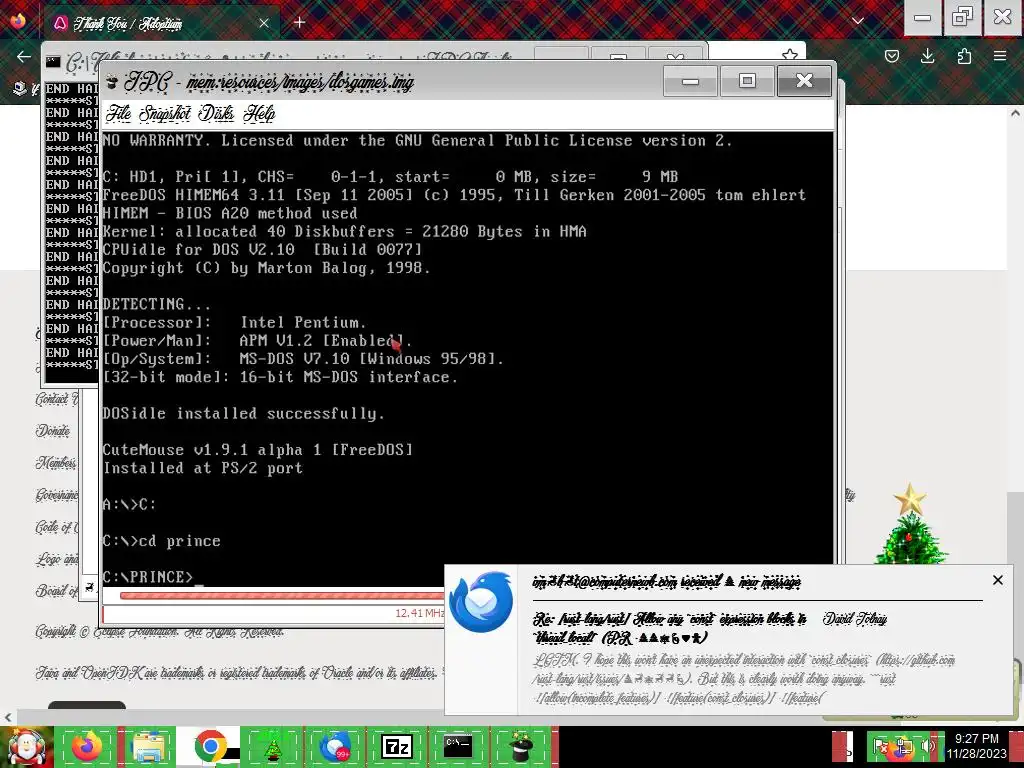The width and height of the screenshot is (1024, 768).
Task: Open the Christmas tree app on taskbar
Action: (x=272, y=746)
